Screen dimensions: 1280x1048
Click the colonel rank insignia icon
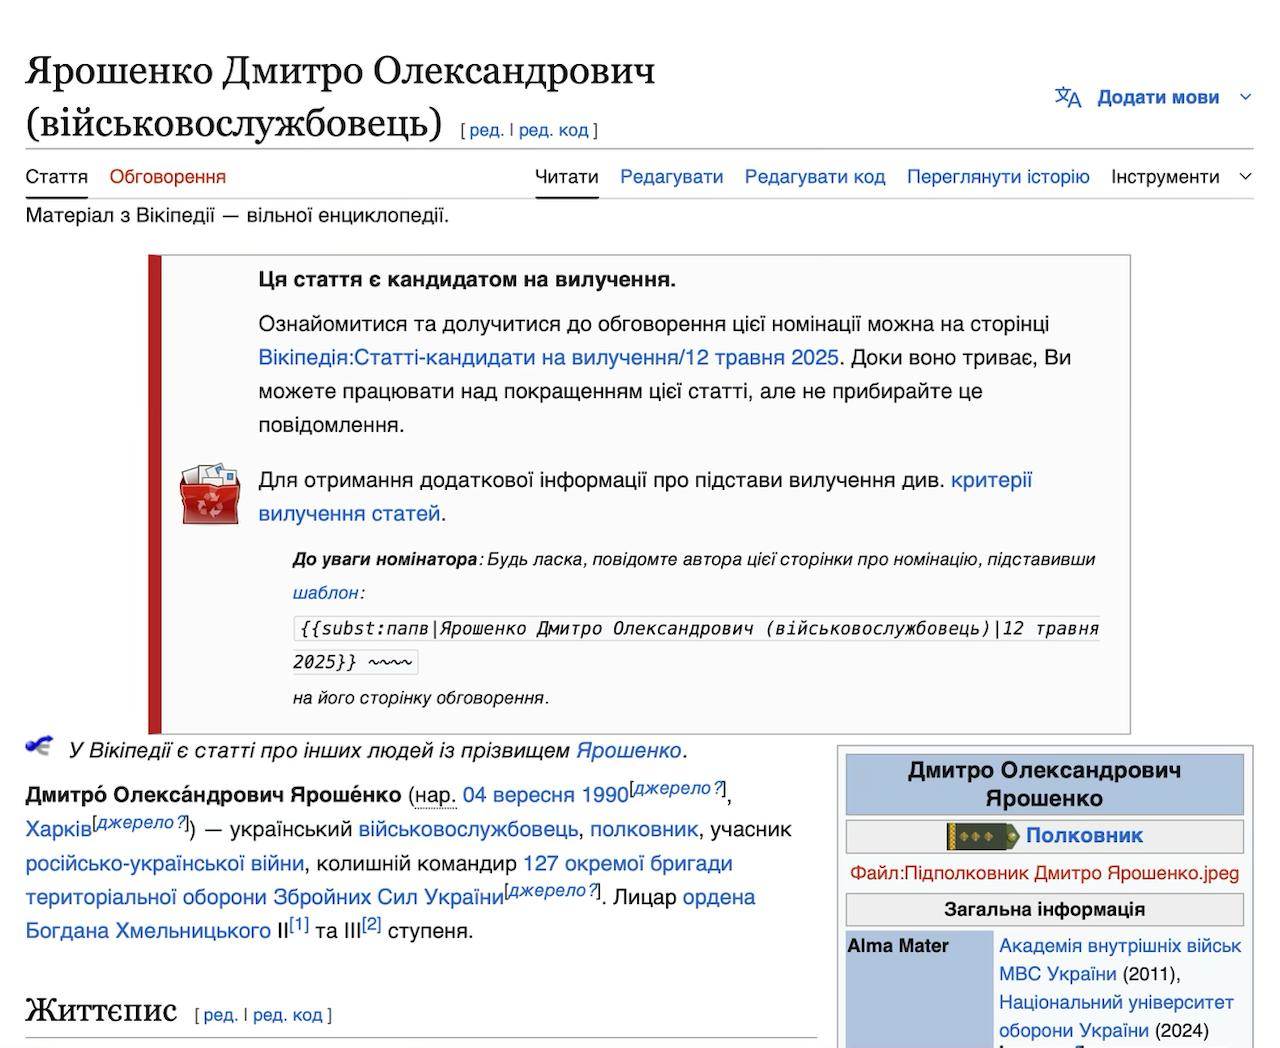click(x=982, y=836)
